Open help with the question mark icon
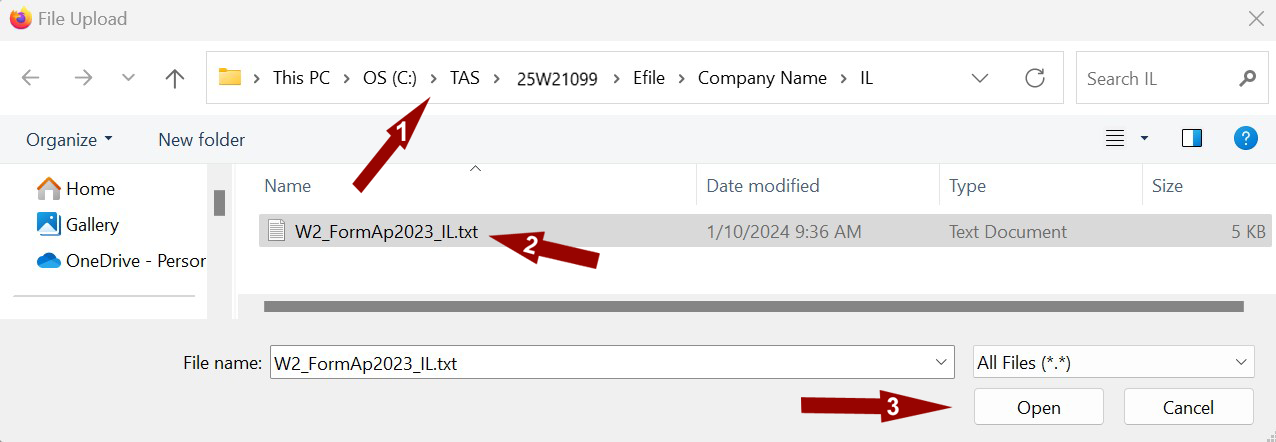The width and height of the screenshot is (1276, 442). (x=1245, y=138)
